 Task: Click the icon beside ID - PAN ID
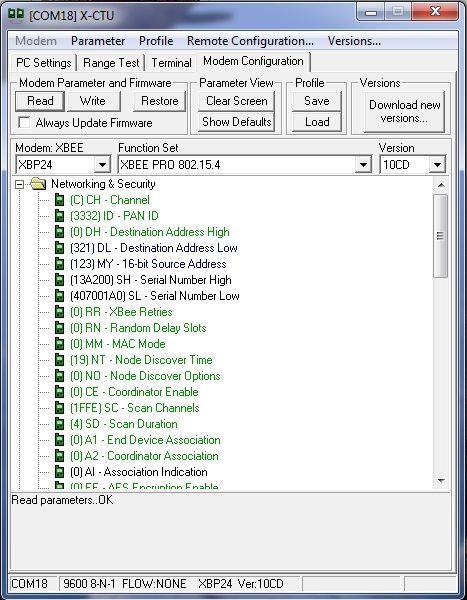59,216
